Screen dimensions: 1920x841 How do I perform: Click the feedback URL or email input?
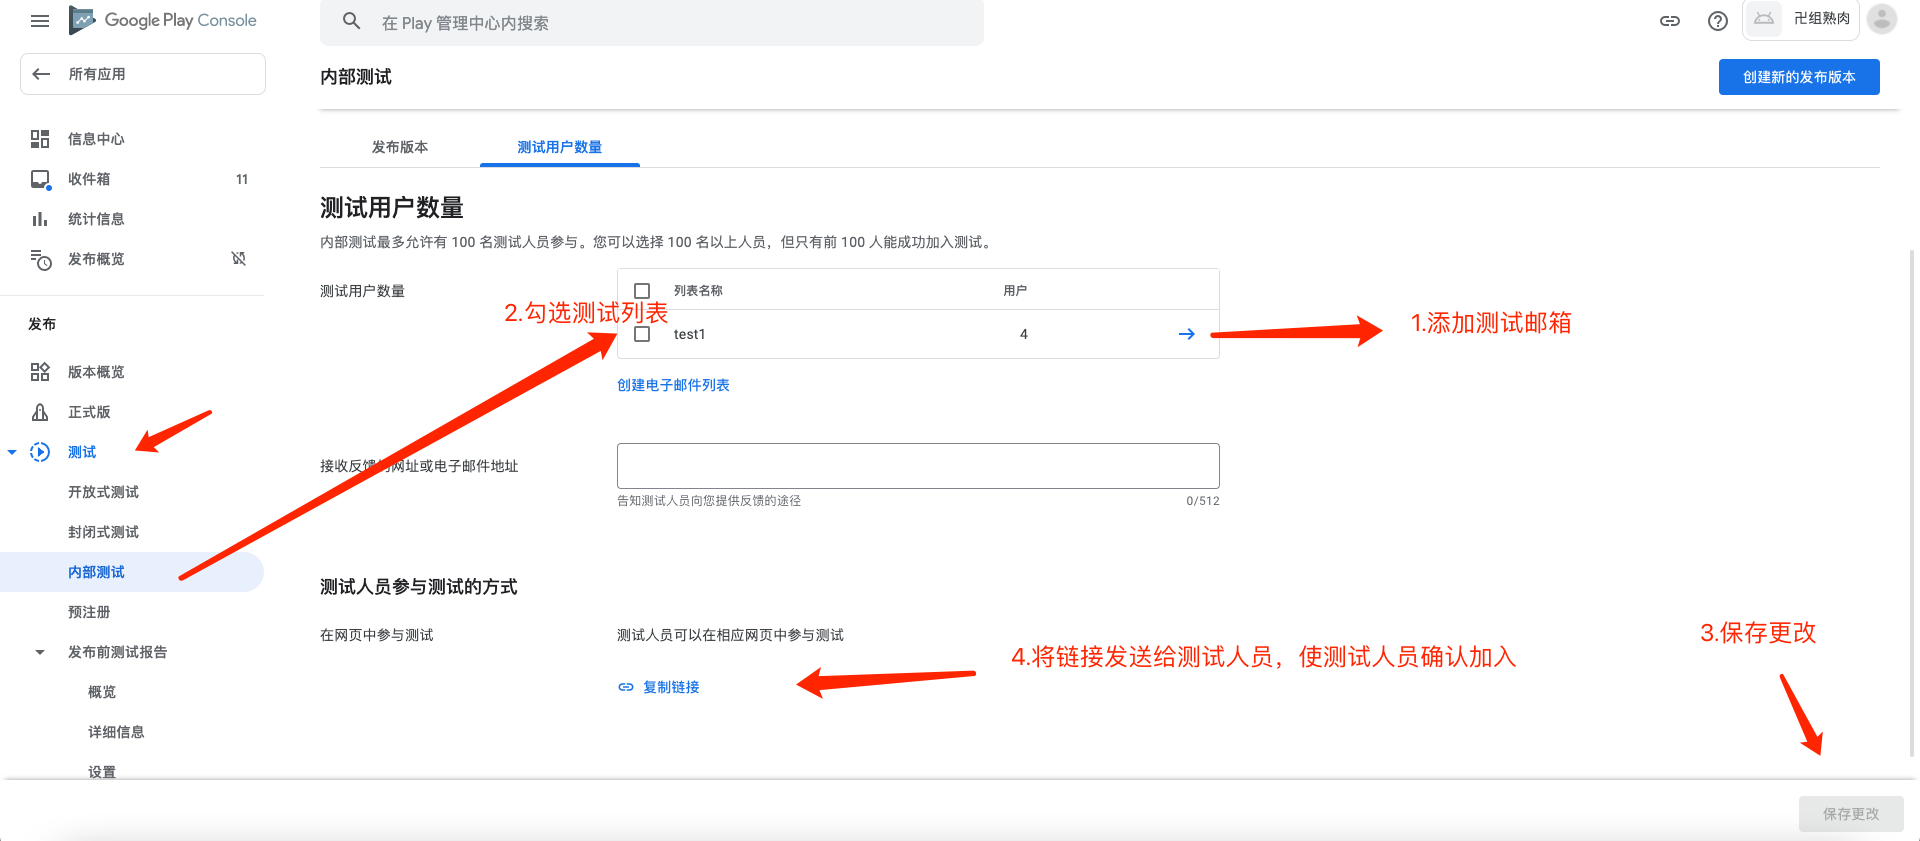click(918, 466)
